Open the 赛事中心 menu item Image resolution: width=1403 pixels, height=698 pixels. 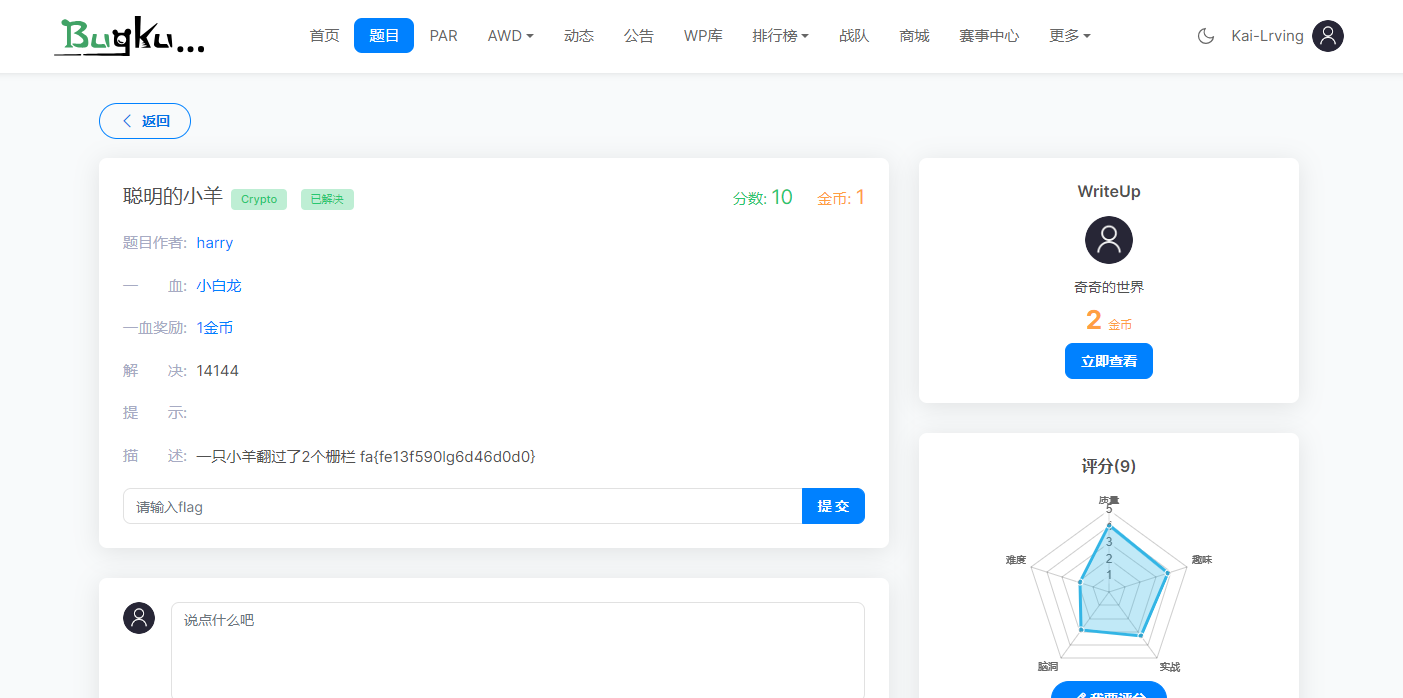(x=988, y=35)
